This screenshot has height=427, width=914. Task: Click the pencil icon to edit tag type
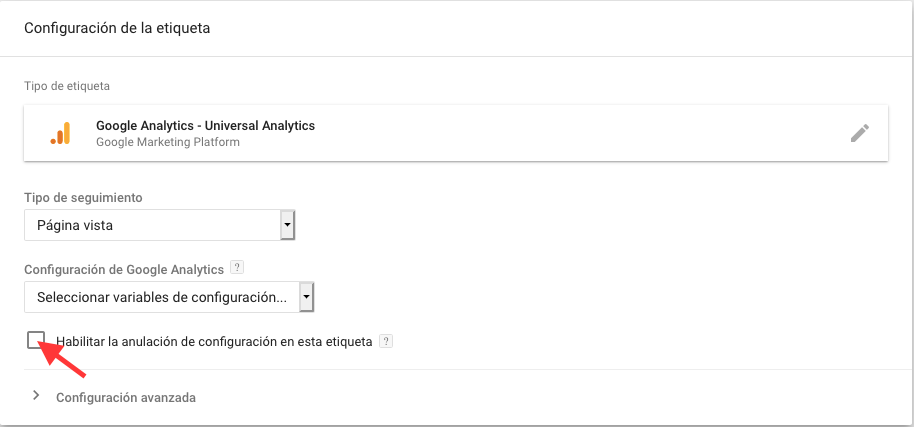860,133
